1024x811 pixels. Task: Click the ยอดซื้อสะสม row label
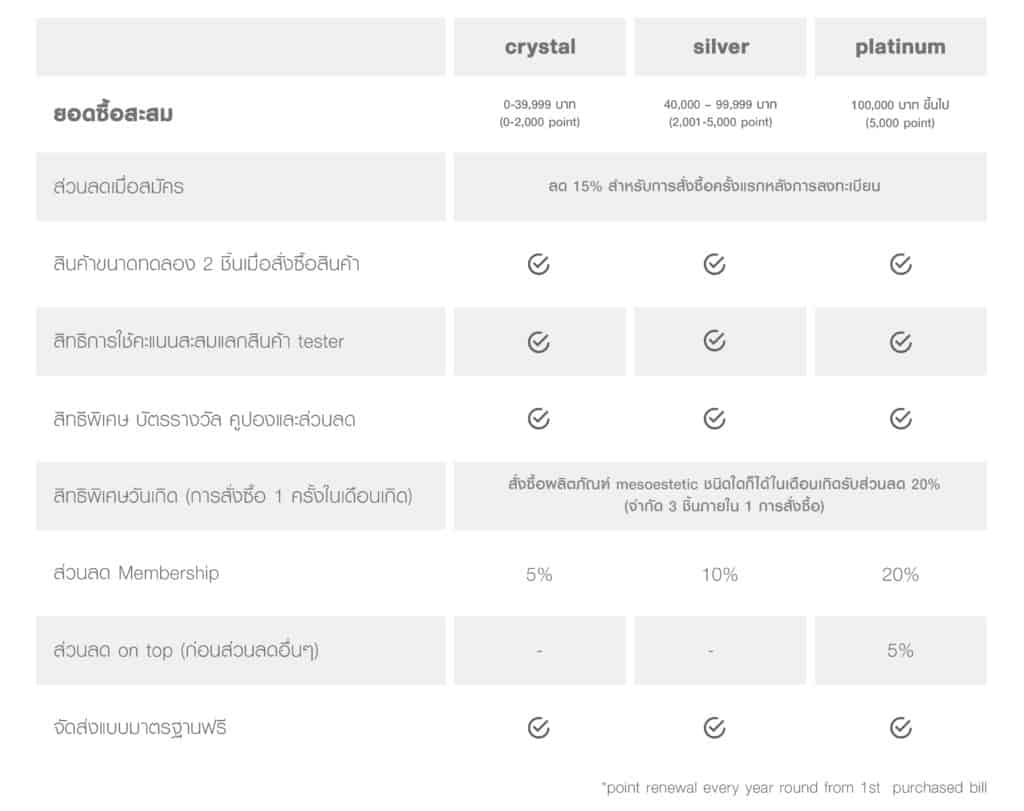click(113, 114)
